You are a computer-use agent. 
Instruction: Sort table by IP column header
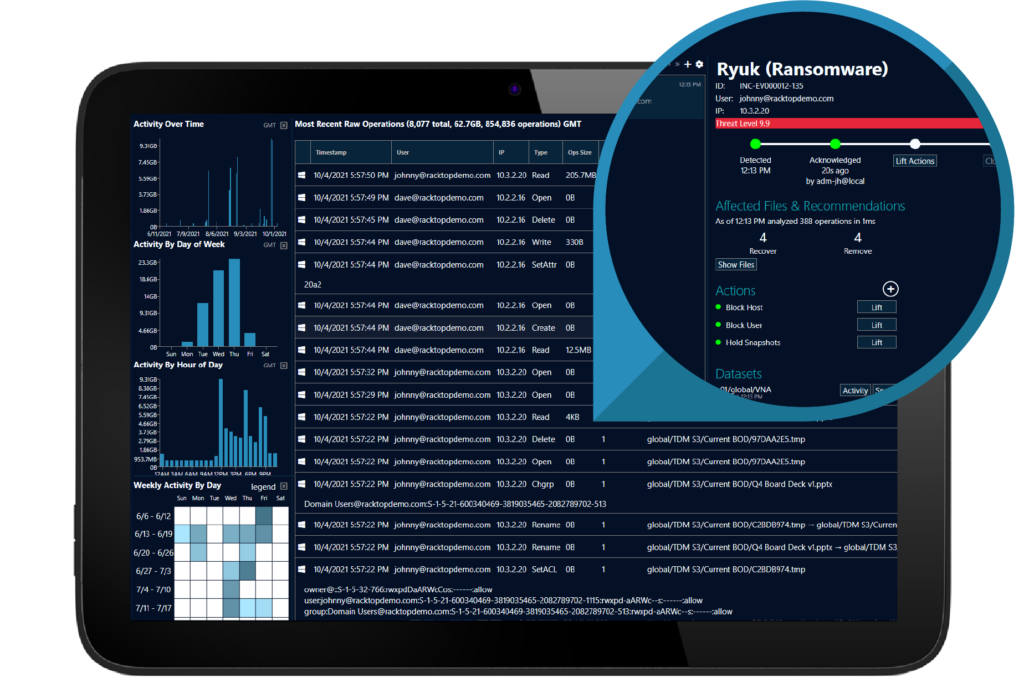pos(511,152)
